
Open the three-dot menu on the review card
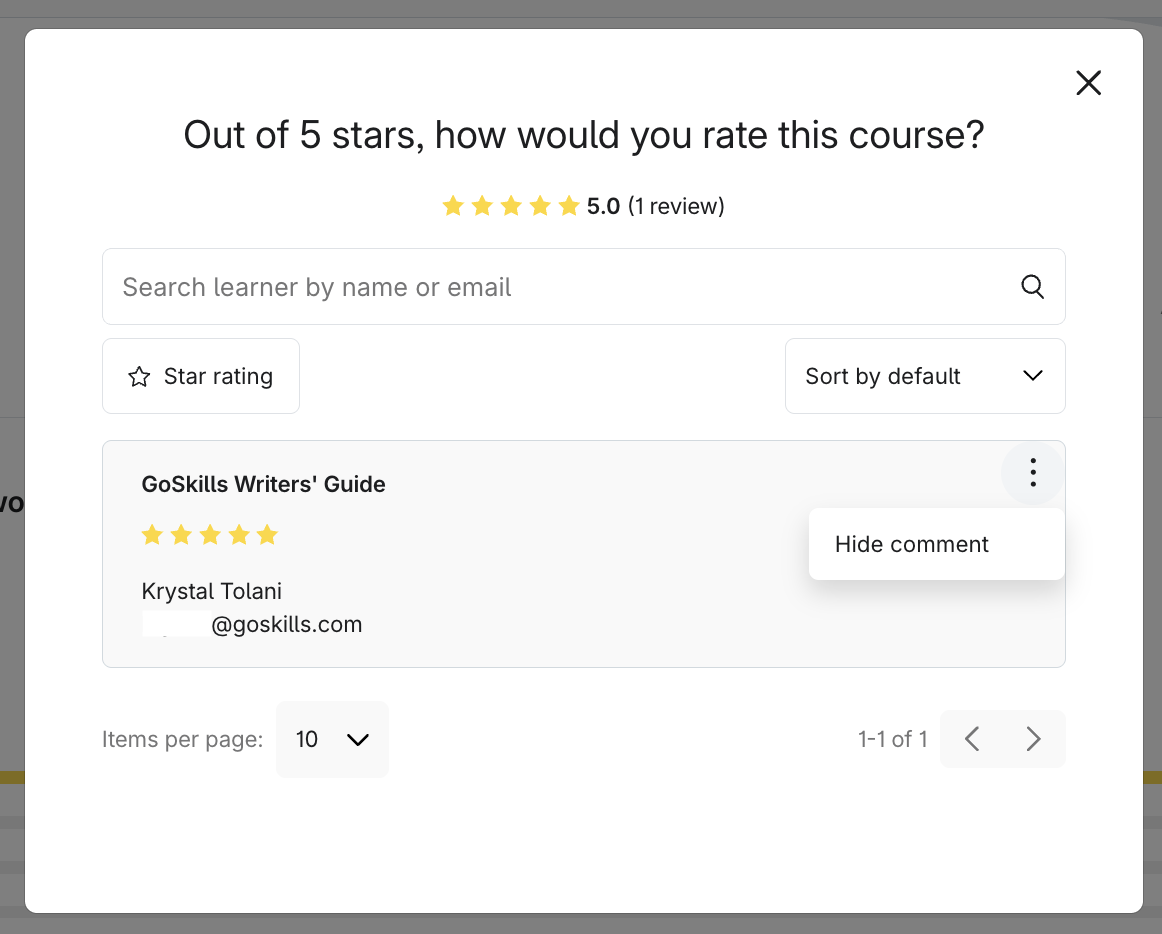click(1032, 472)
